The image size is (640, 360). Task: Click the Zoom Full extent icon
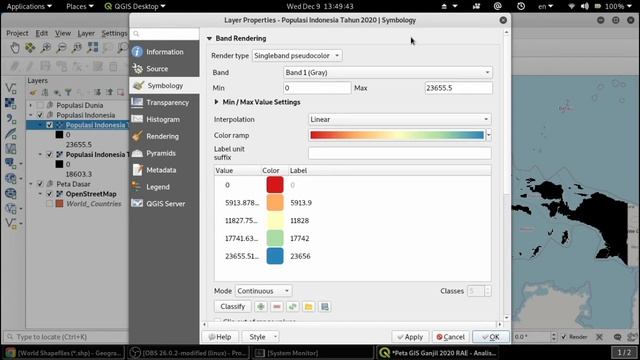pos(93,48)
